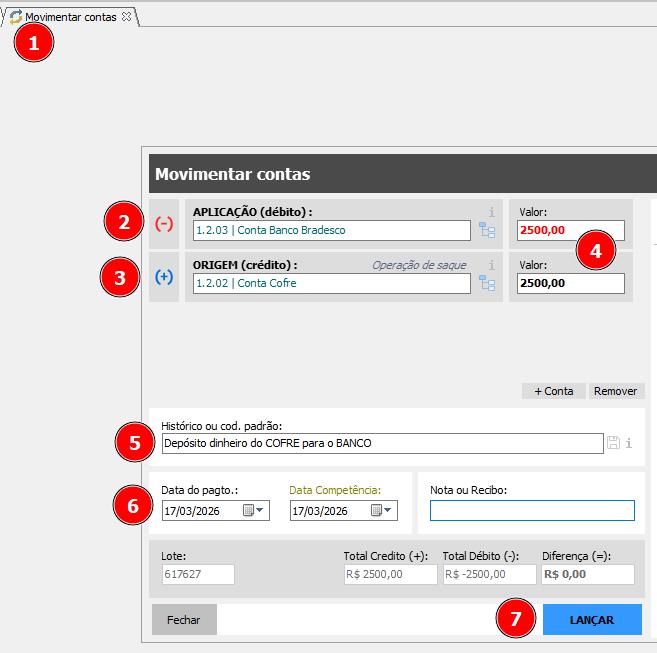Image resolution: width=657 pixels, height=653 pixels.
Task: Click the Nota ou Recibo input field
Action: coord(532,511)
